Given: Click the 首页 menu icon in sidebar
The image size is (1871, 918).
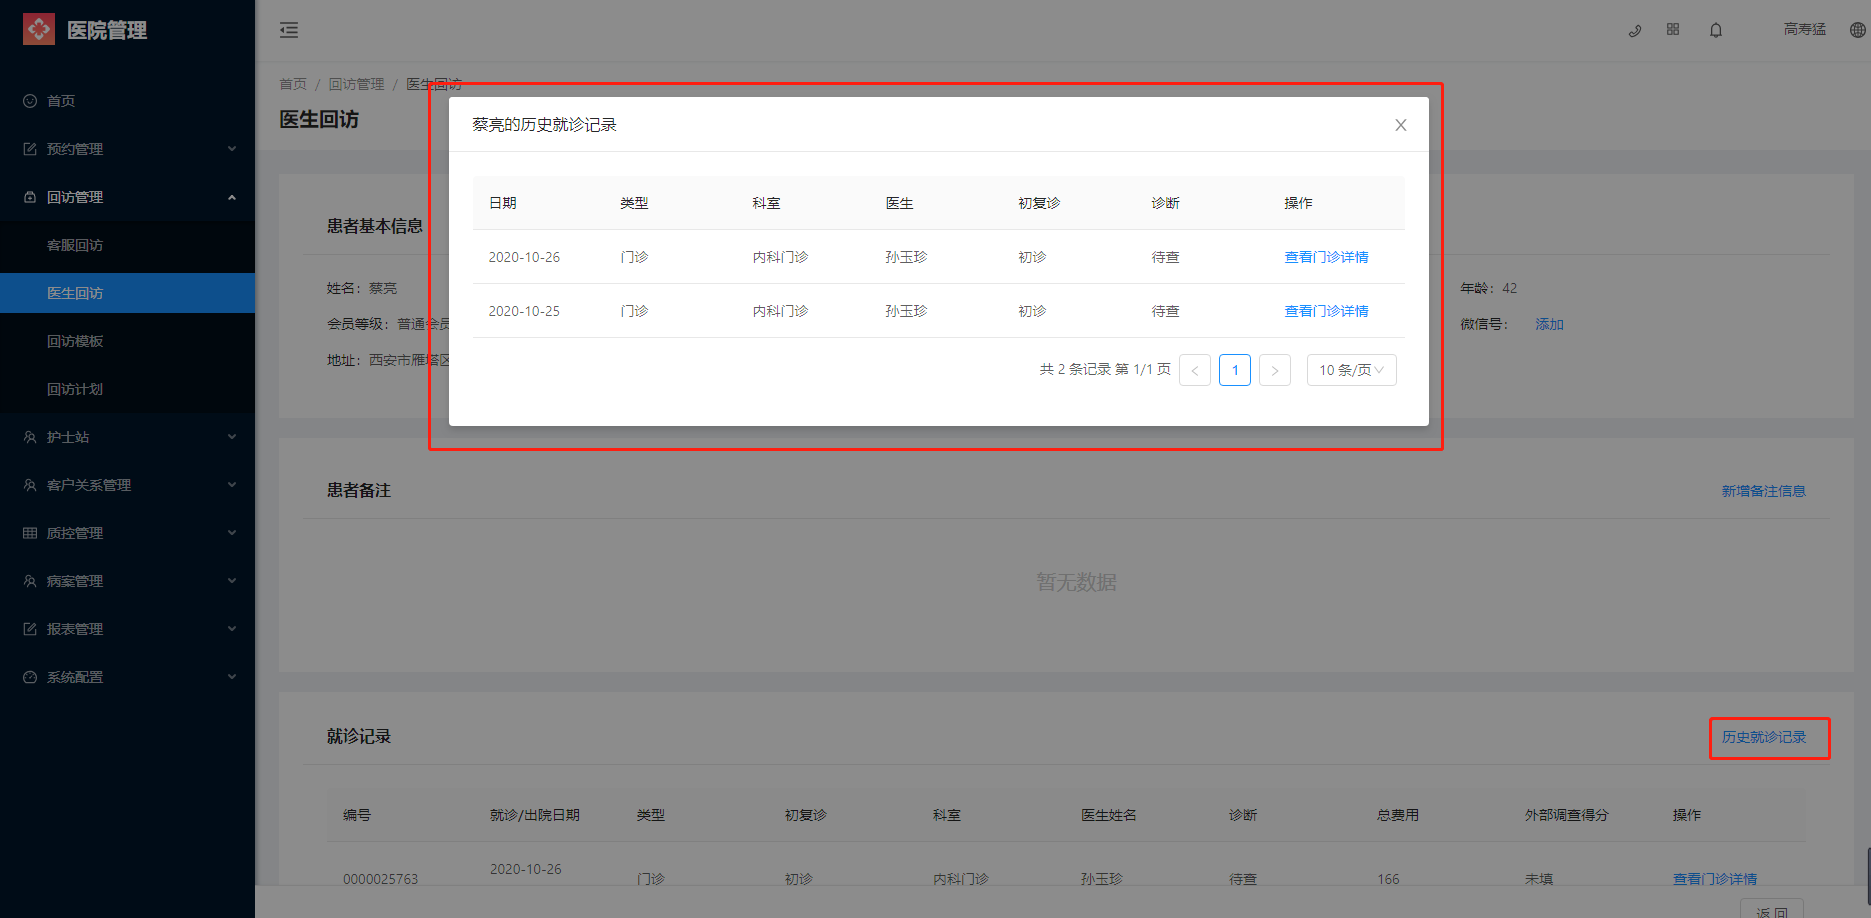Looking at the screenshot, I should click(30, 101).
